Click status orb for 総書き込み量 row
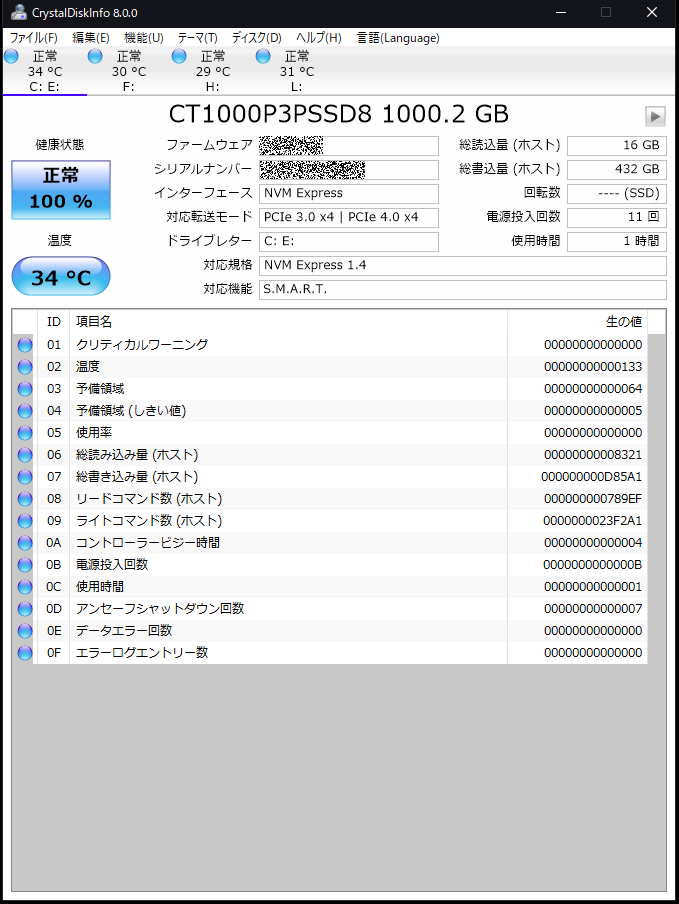Image resolution: width=679 pixels, height=904 pixels. (x=25, y=477)
